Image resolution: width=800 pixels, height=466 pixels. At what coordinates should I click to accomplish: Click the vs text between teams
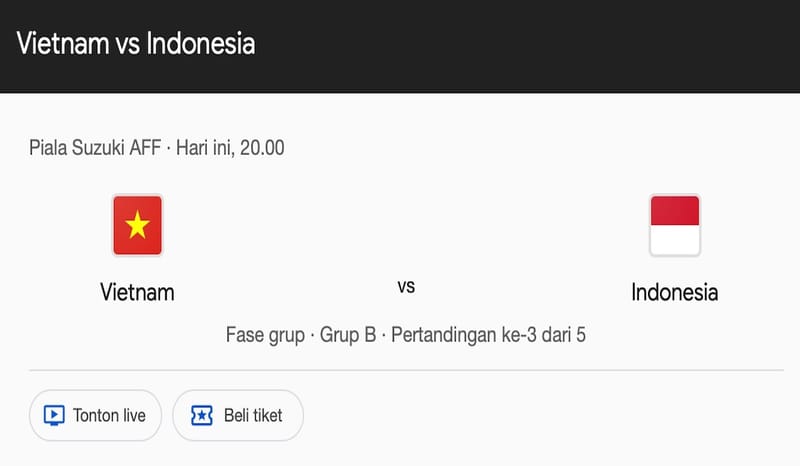pos(406,287)
